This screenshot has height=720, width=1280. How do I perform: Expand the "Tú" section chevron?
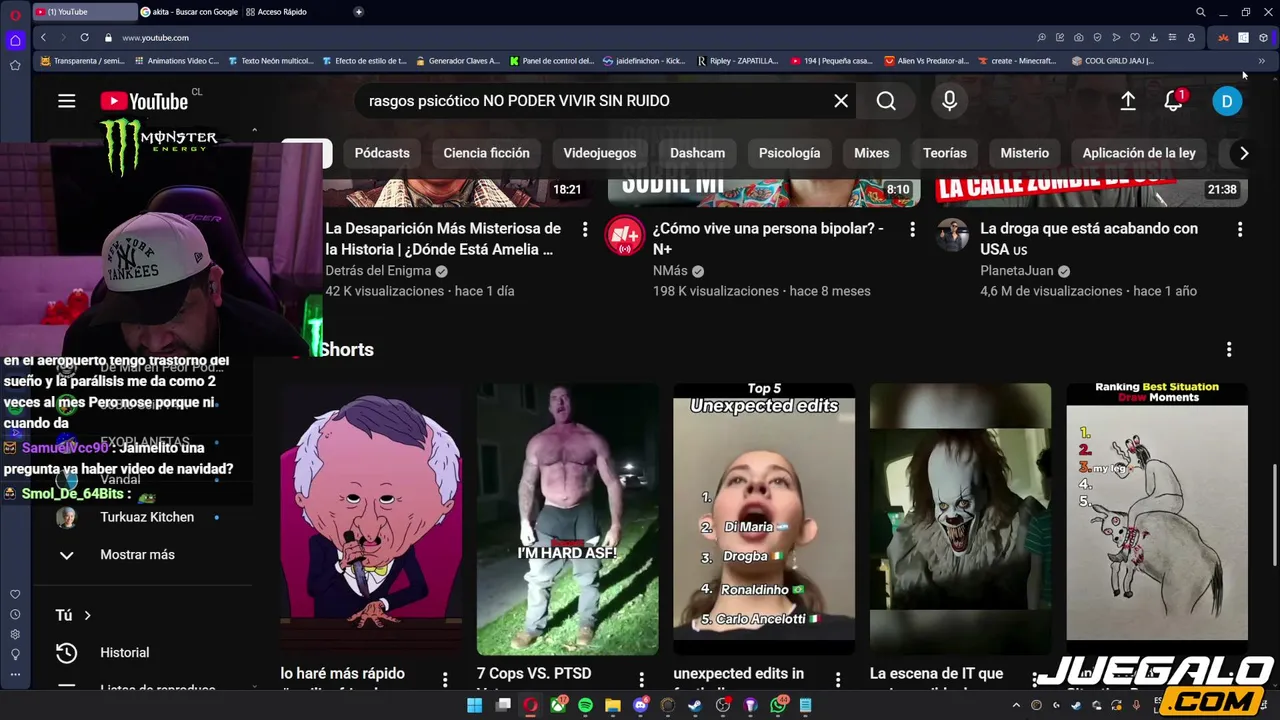[87, 615]
